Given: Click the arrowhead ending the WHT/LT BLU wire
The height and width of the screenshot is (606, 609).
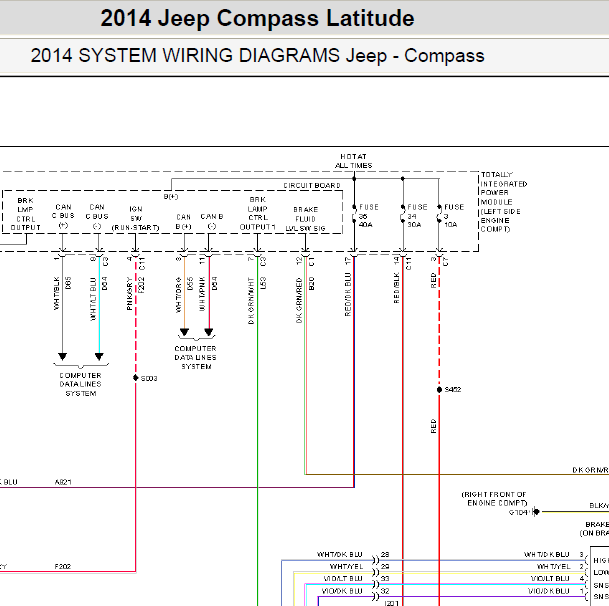Looking at the screenshot, I should point(99,356).
